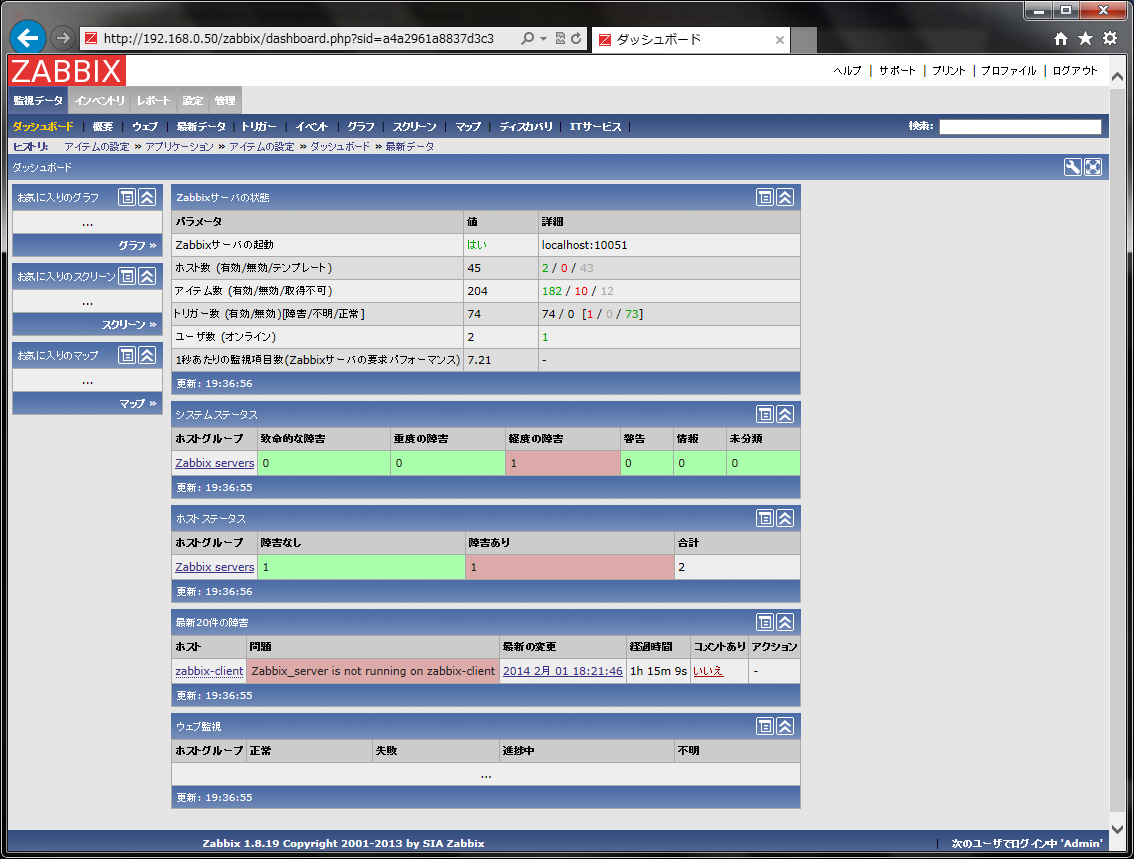Image resolution: width=1134 pixels, height=859 pixels.
Task: Open the マップ » link in favorites
Action: point(138,403)
